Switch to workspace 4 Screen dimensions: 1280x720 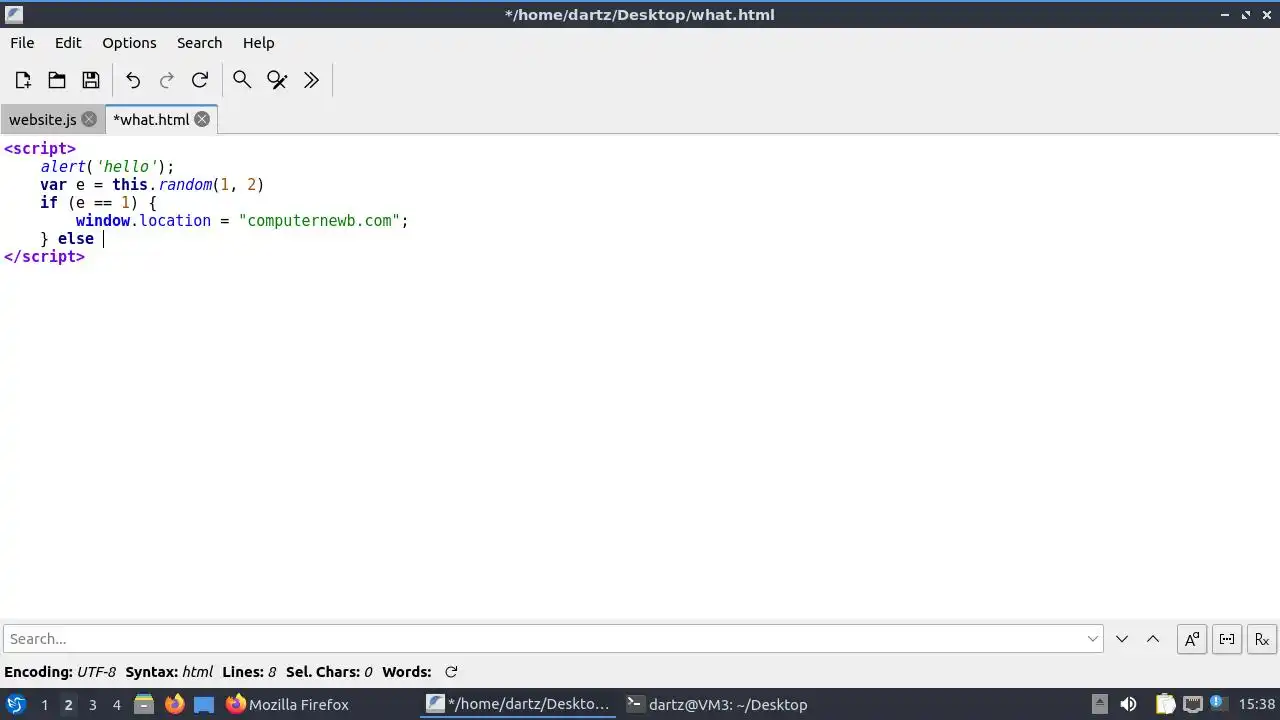pyautogui.click(x=116, y=704)
